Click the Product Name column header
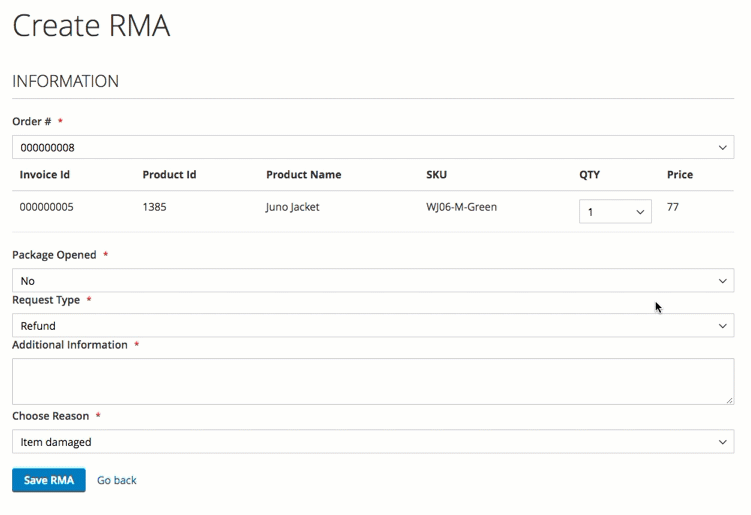The image size is (751, 515). (x=303, y=175)
